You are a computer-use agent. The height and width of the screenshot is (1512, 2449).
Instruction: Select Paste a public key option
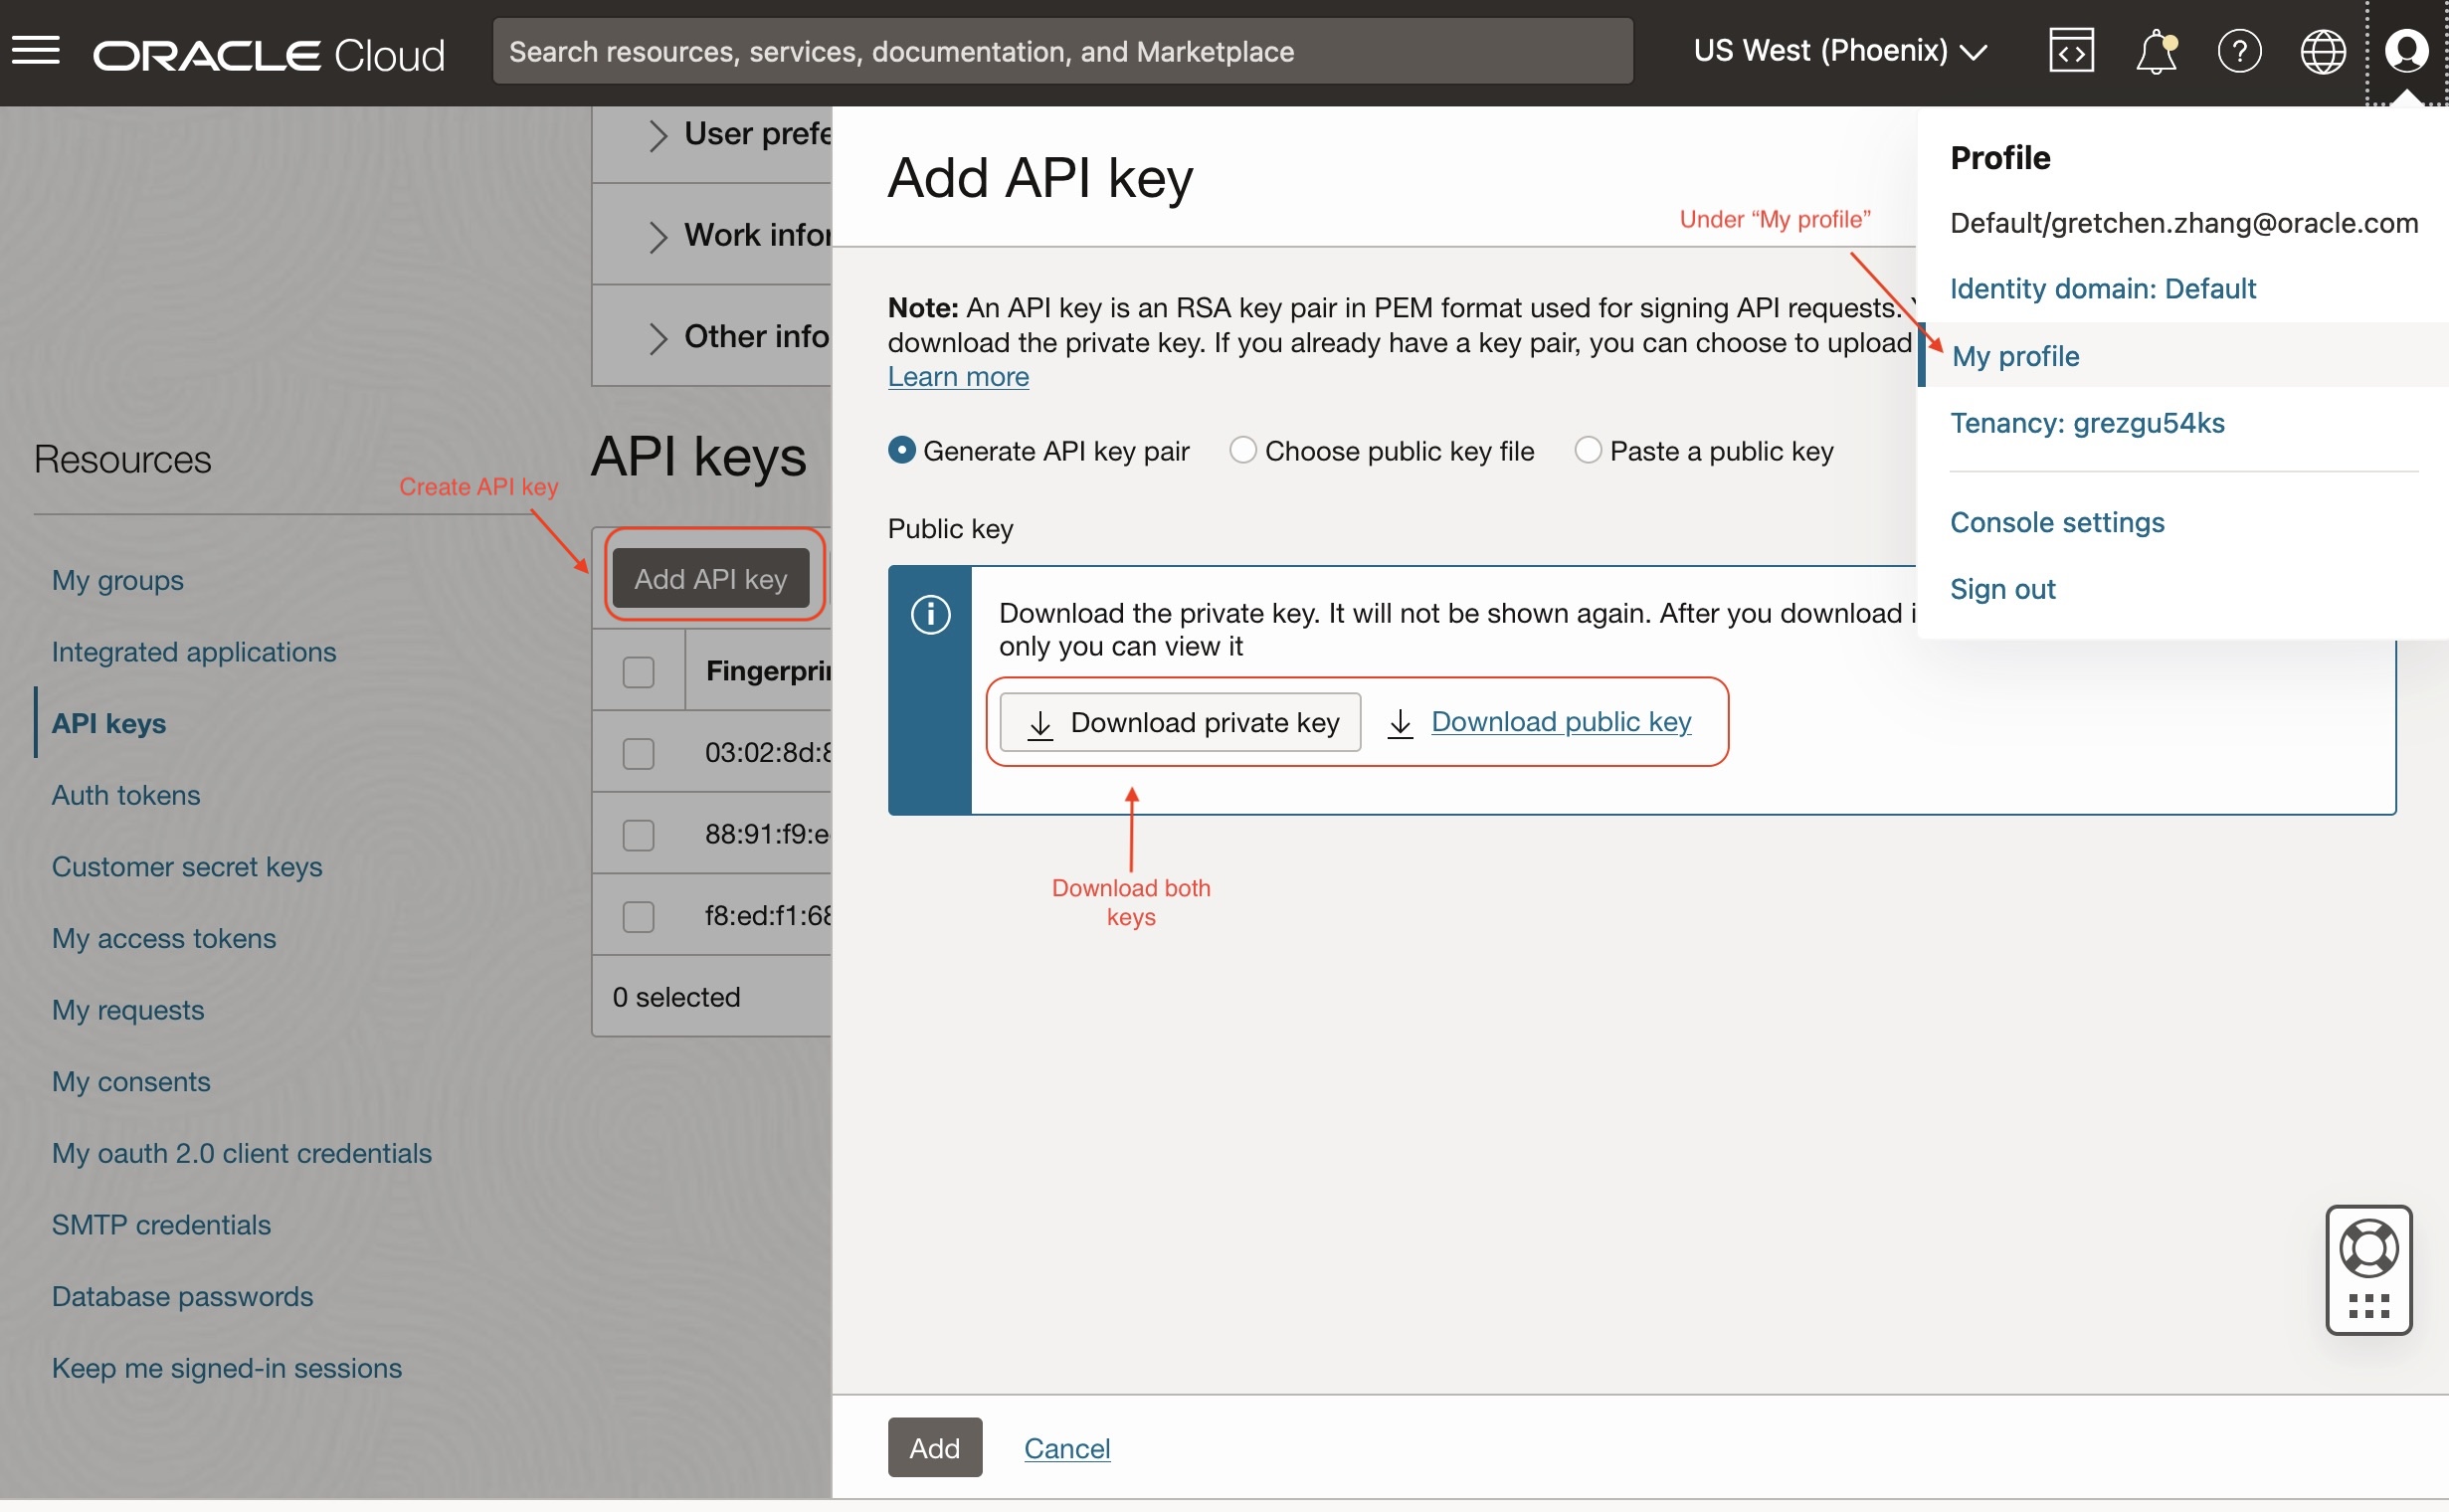coord(1587,451)
